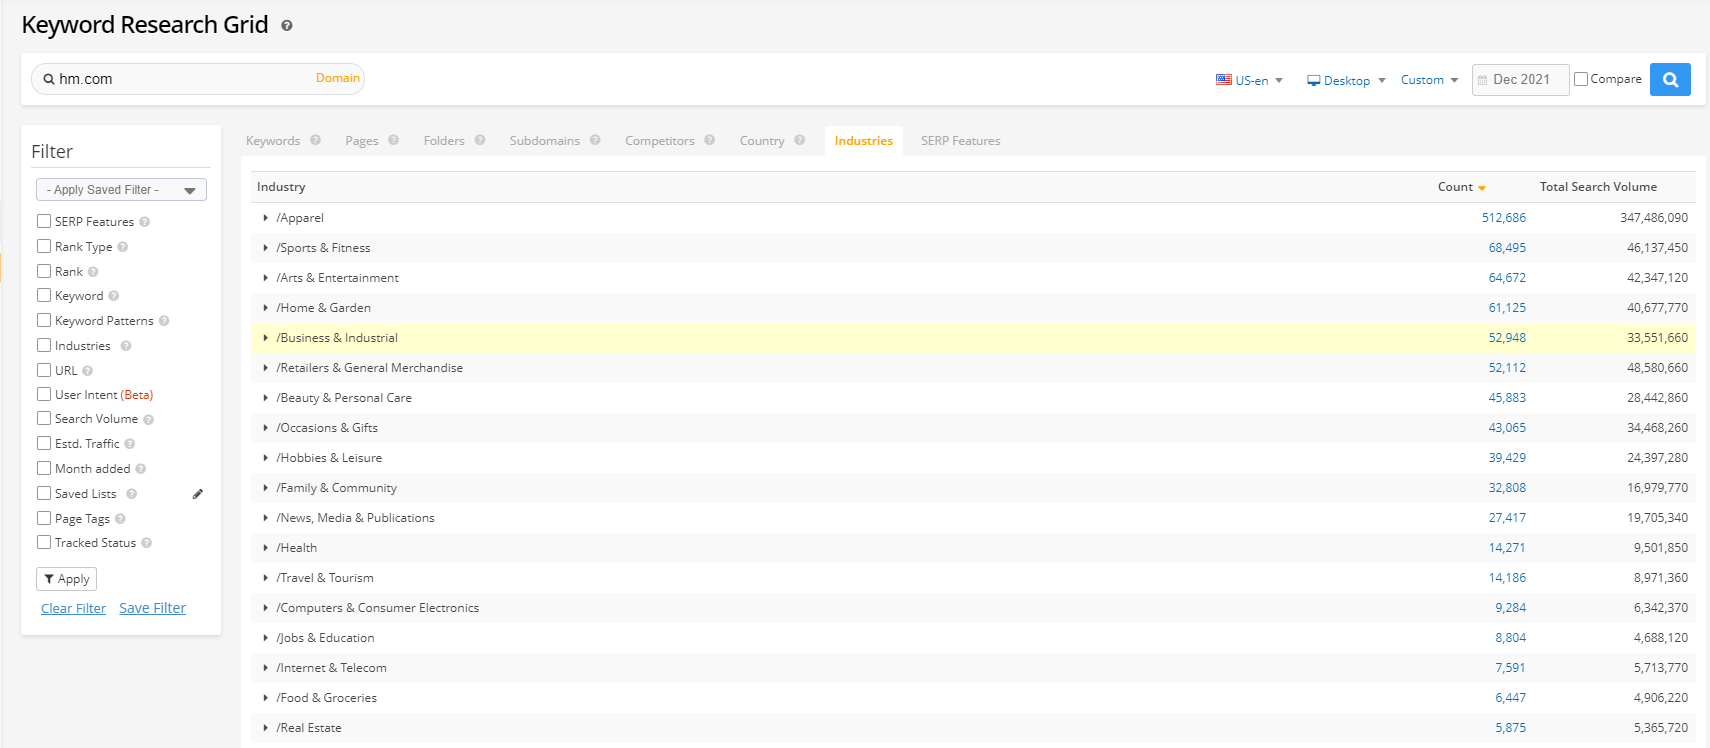Check the Keyword Patterns filter checkbox
1710x748 pixels.
44,320
